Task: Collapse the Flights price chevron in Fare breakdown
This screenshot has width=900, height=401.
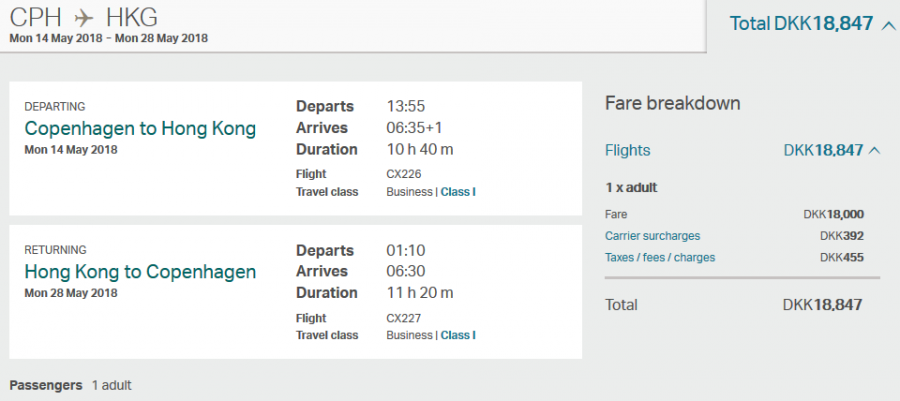Action: click(x=875, y=151)
